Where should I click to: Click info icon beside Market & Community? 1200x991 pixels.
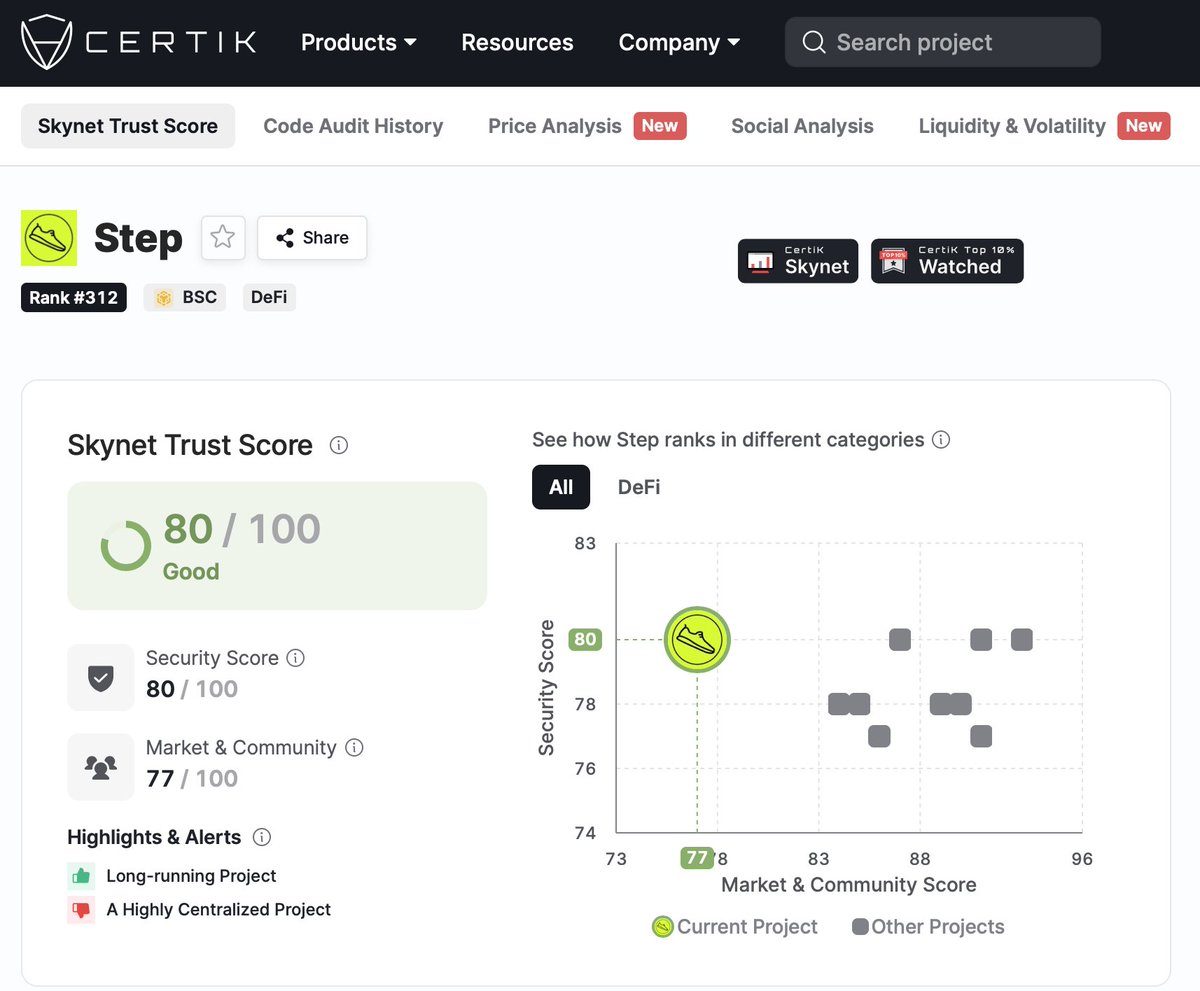tap(354, 747)
